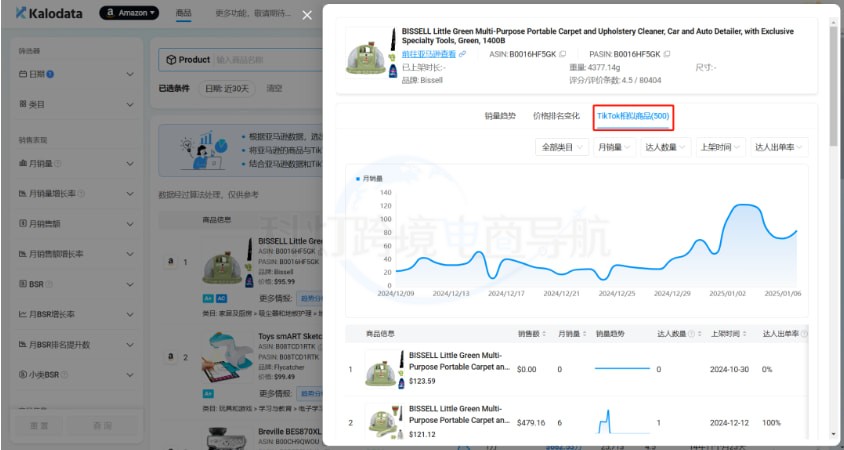Open the 上架时间 dropdown above the chart

coord(721,147)
